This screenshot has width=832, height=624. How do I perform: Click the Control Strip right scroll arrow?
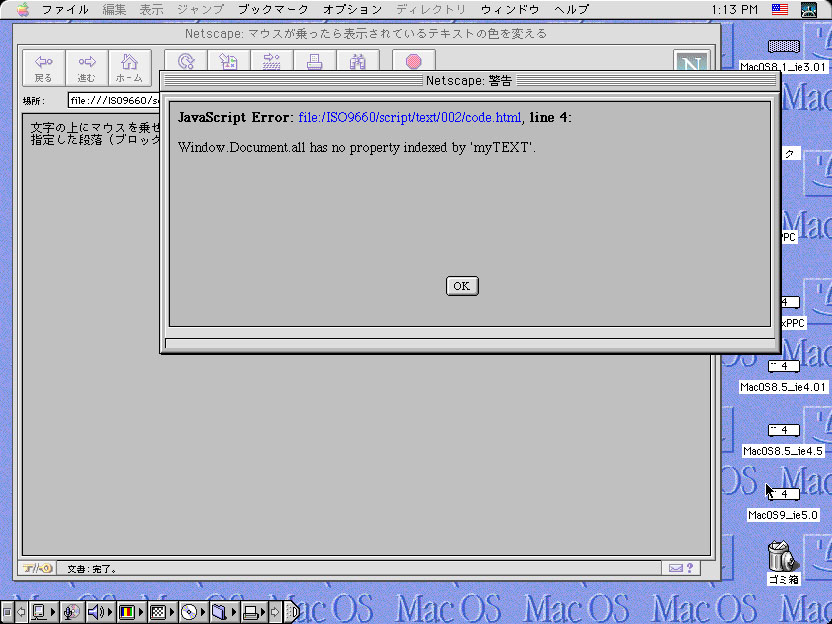point(275,612)
